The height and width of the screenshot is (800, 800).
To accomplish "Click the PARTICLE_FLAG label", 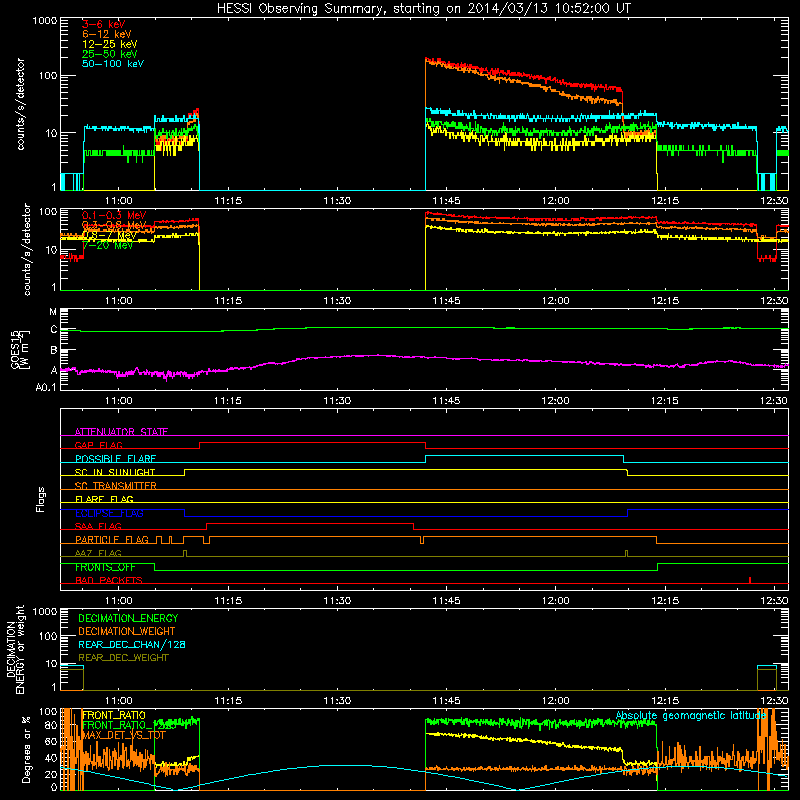I will coord(112,539).
